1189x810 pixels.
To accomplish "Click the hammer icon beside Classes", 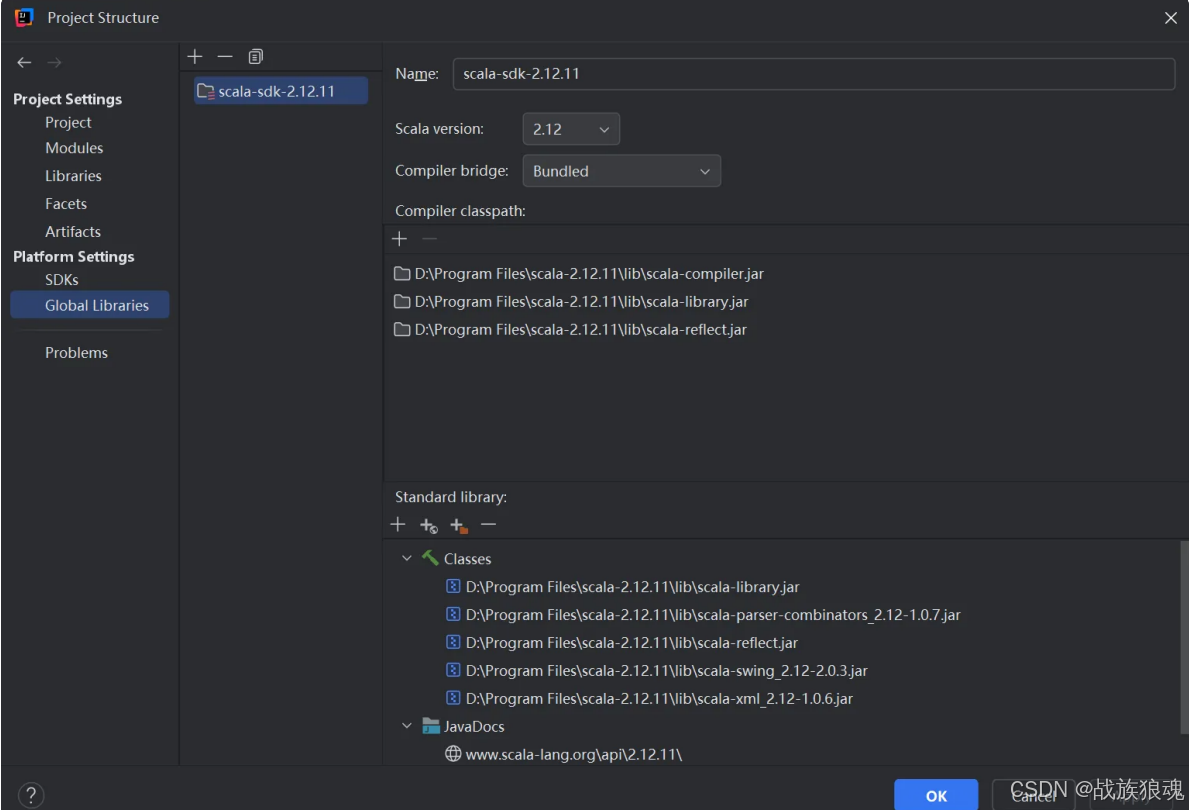I will click(x=430, y=558).
